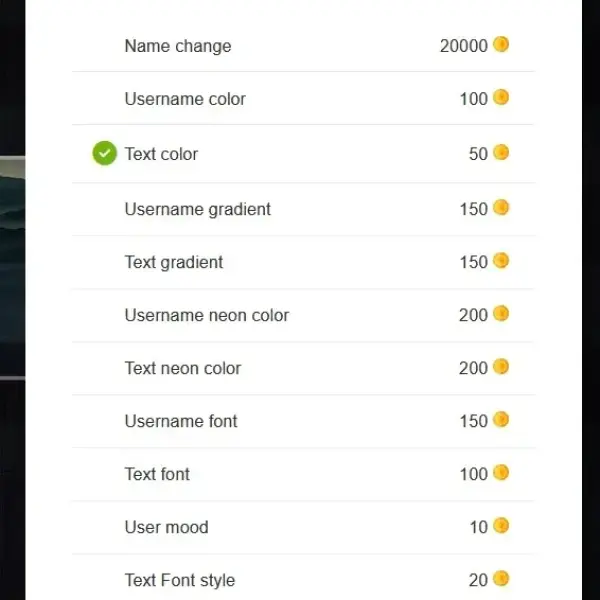Image resolution: width=600 pixels, height=600 pixels.
Task: Click the coin icon beside Text neon color
Action: (x=501, y=367)
